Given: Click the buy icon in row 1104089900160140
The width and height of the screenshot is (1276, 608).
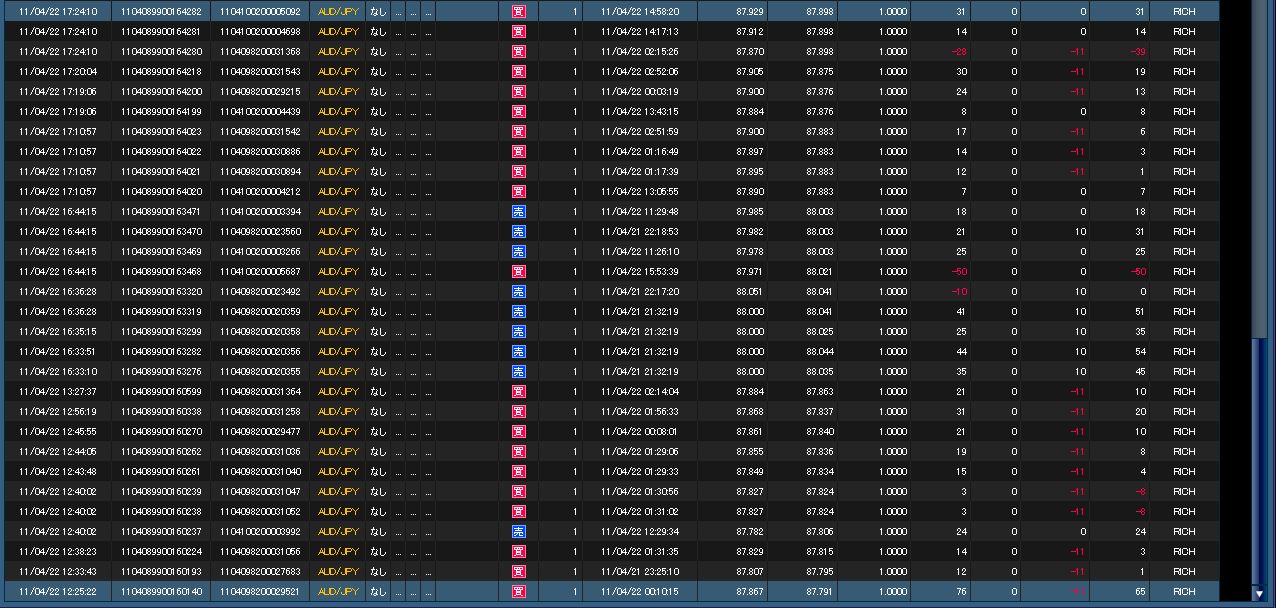Looking at the screenshot, I should (x=518, y=592).
